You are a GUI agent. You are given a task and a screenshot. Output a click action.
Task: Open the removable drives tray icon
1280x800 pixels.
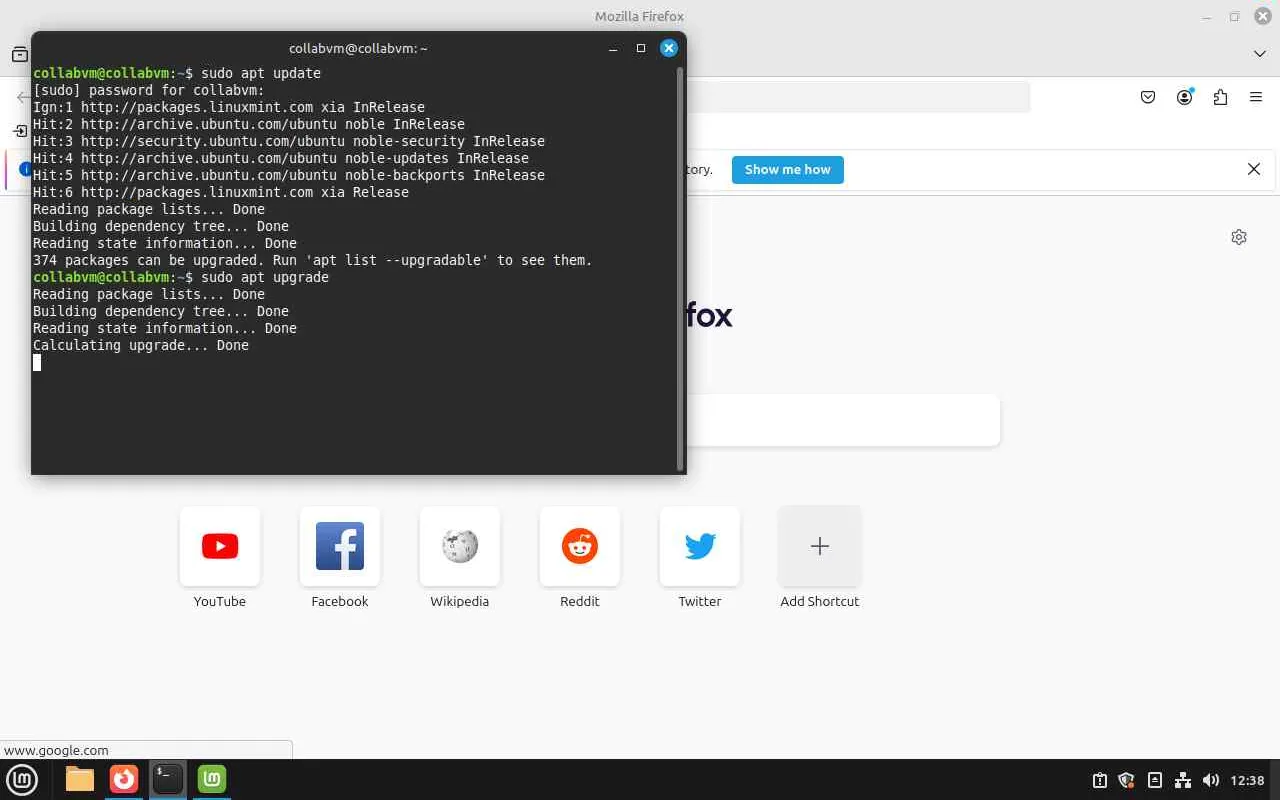point(1155,780)
